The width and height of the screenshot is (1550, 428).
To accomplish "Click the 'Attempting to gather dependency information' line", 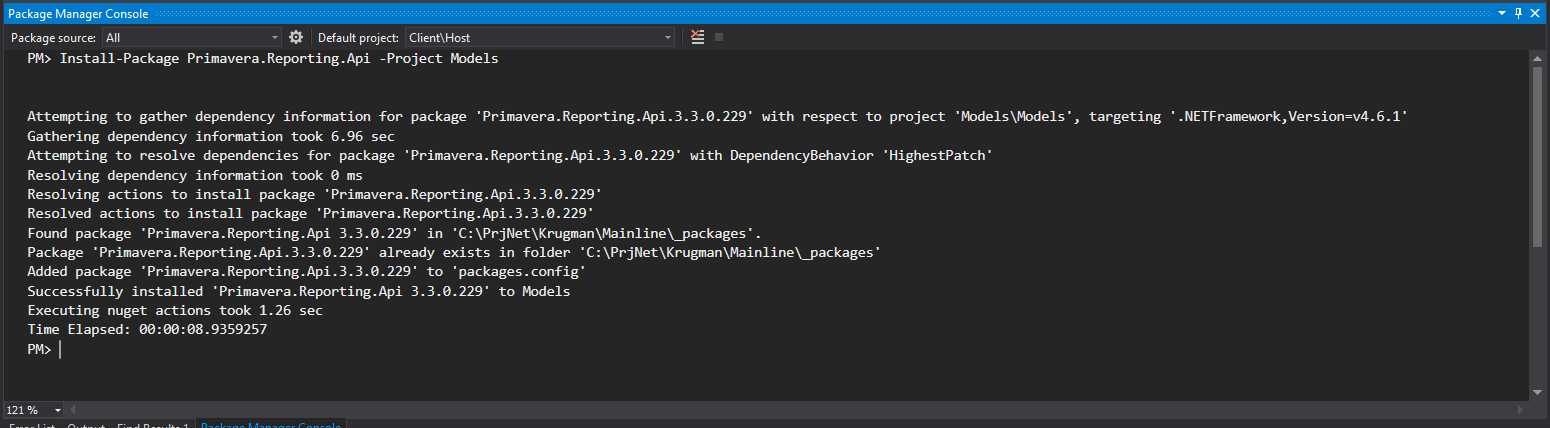I will pos(717,116).
